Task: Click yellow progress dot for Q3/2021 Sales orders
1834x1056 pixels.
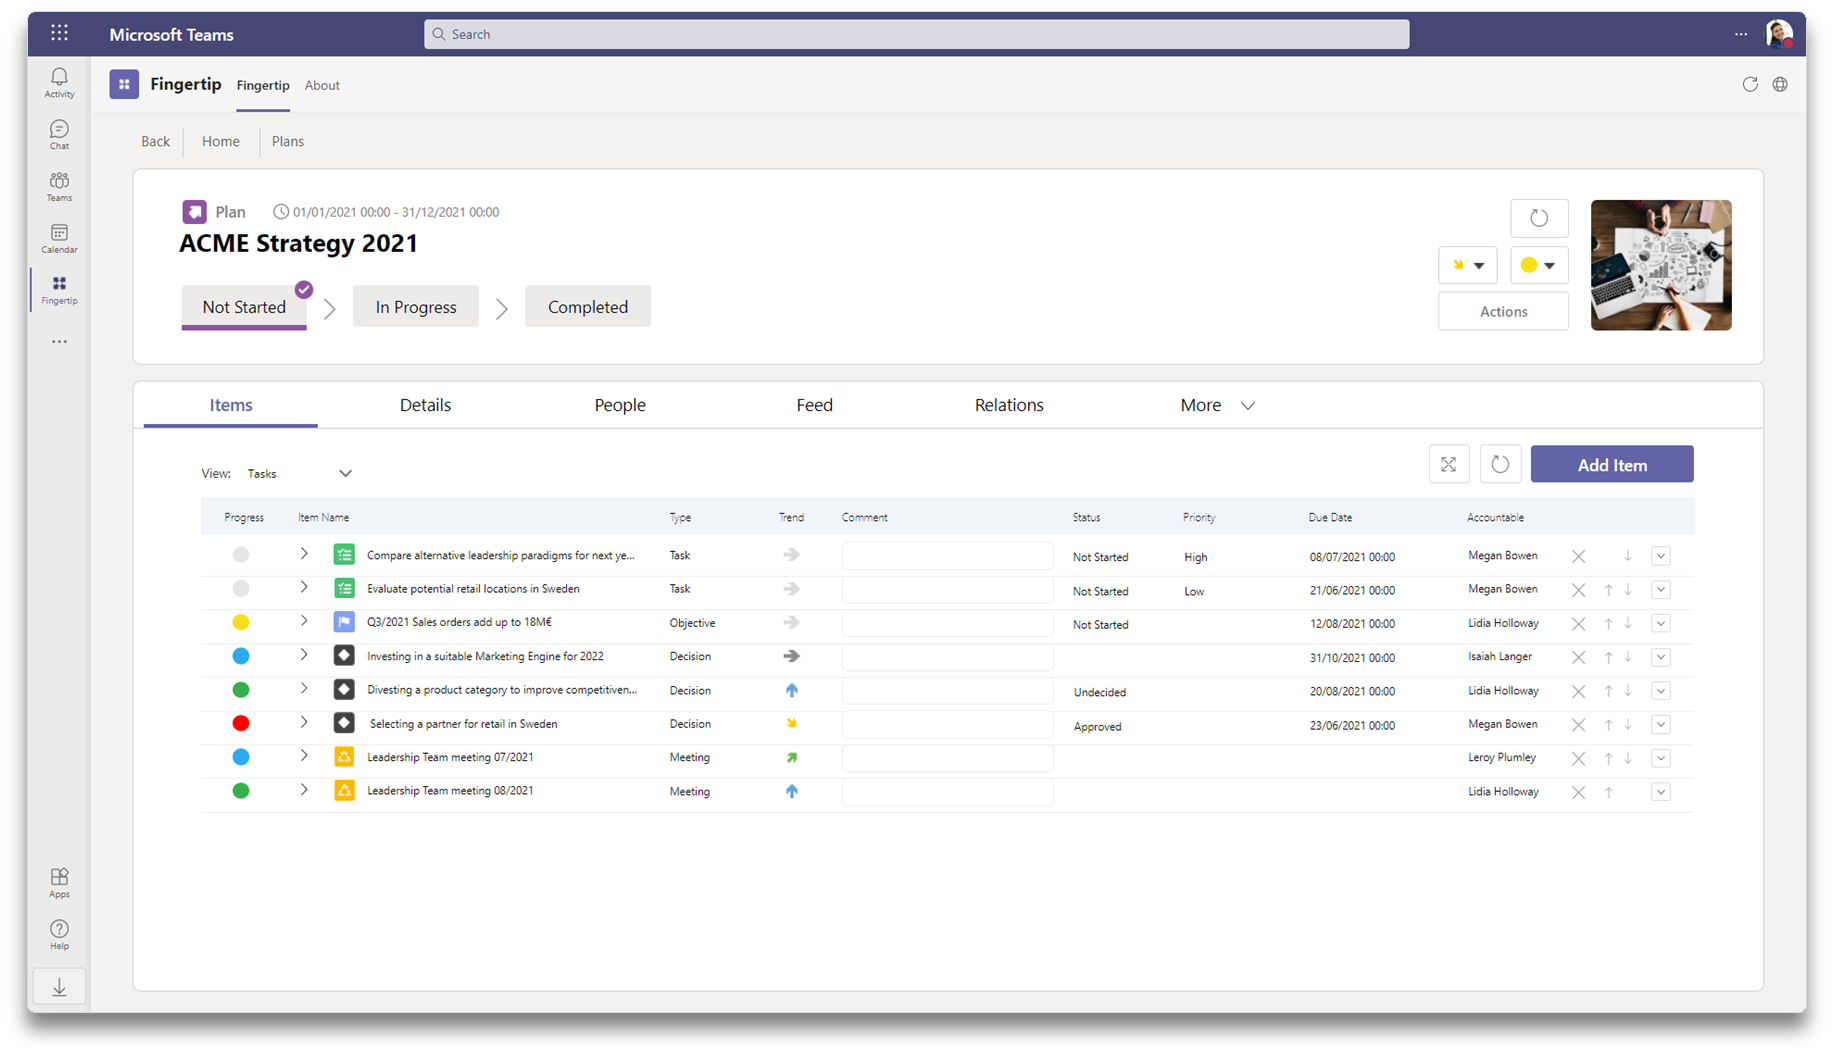Action: pyautogui.click(x=241, y=622)
